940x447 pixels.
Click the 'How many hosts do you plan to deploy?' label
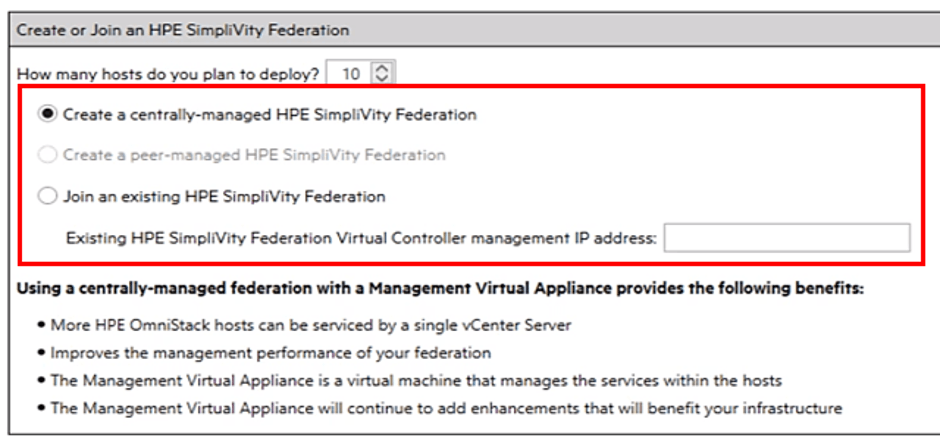(x=167, y=73)
